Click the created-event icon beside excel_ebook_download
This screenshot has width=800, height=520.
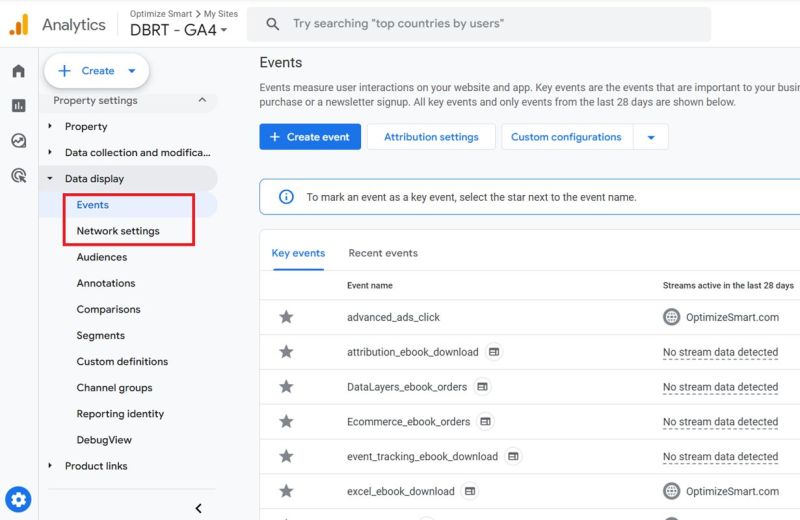point(470,491)
